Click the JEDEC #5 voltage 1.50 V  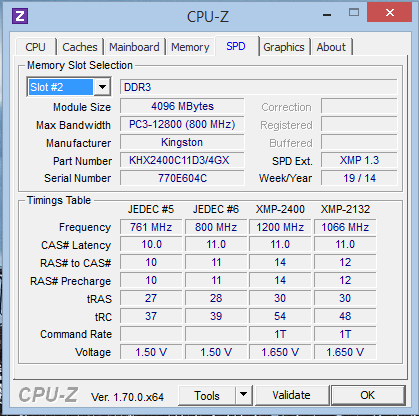click(151, 352)
